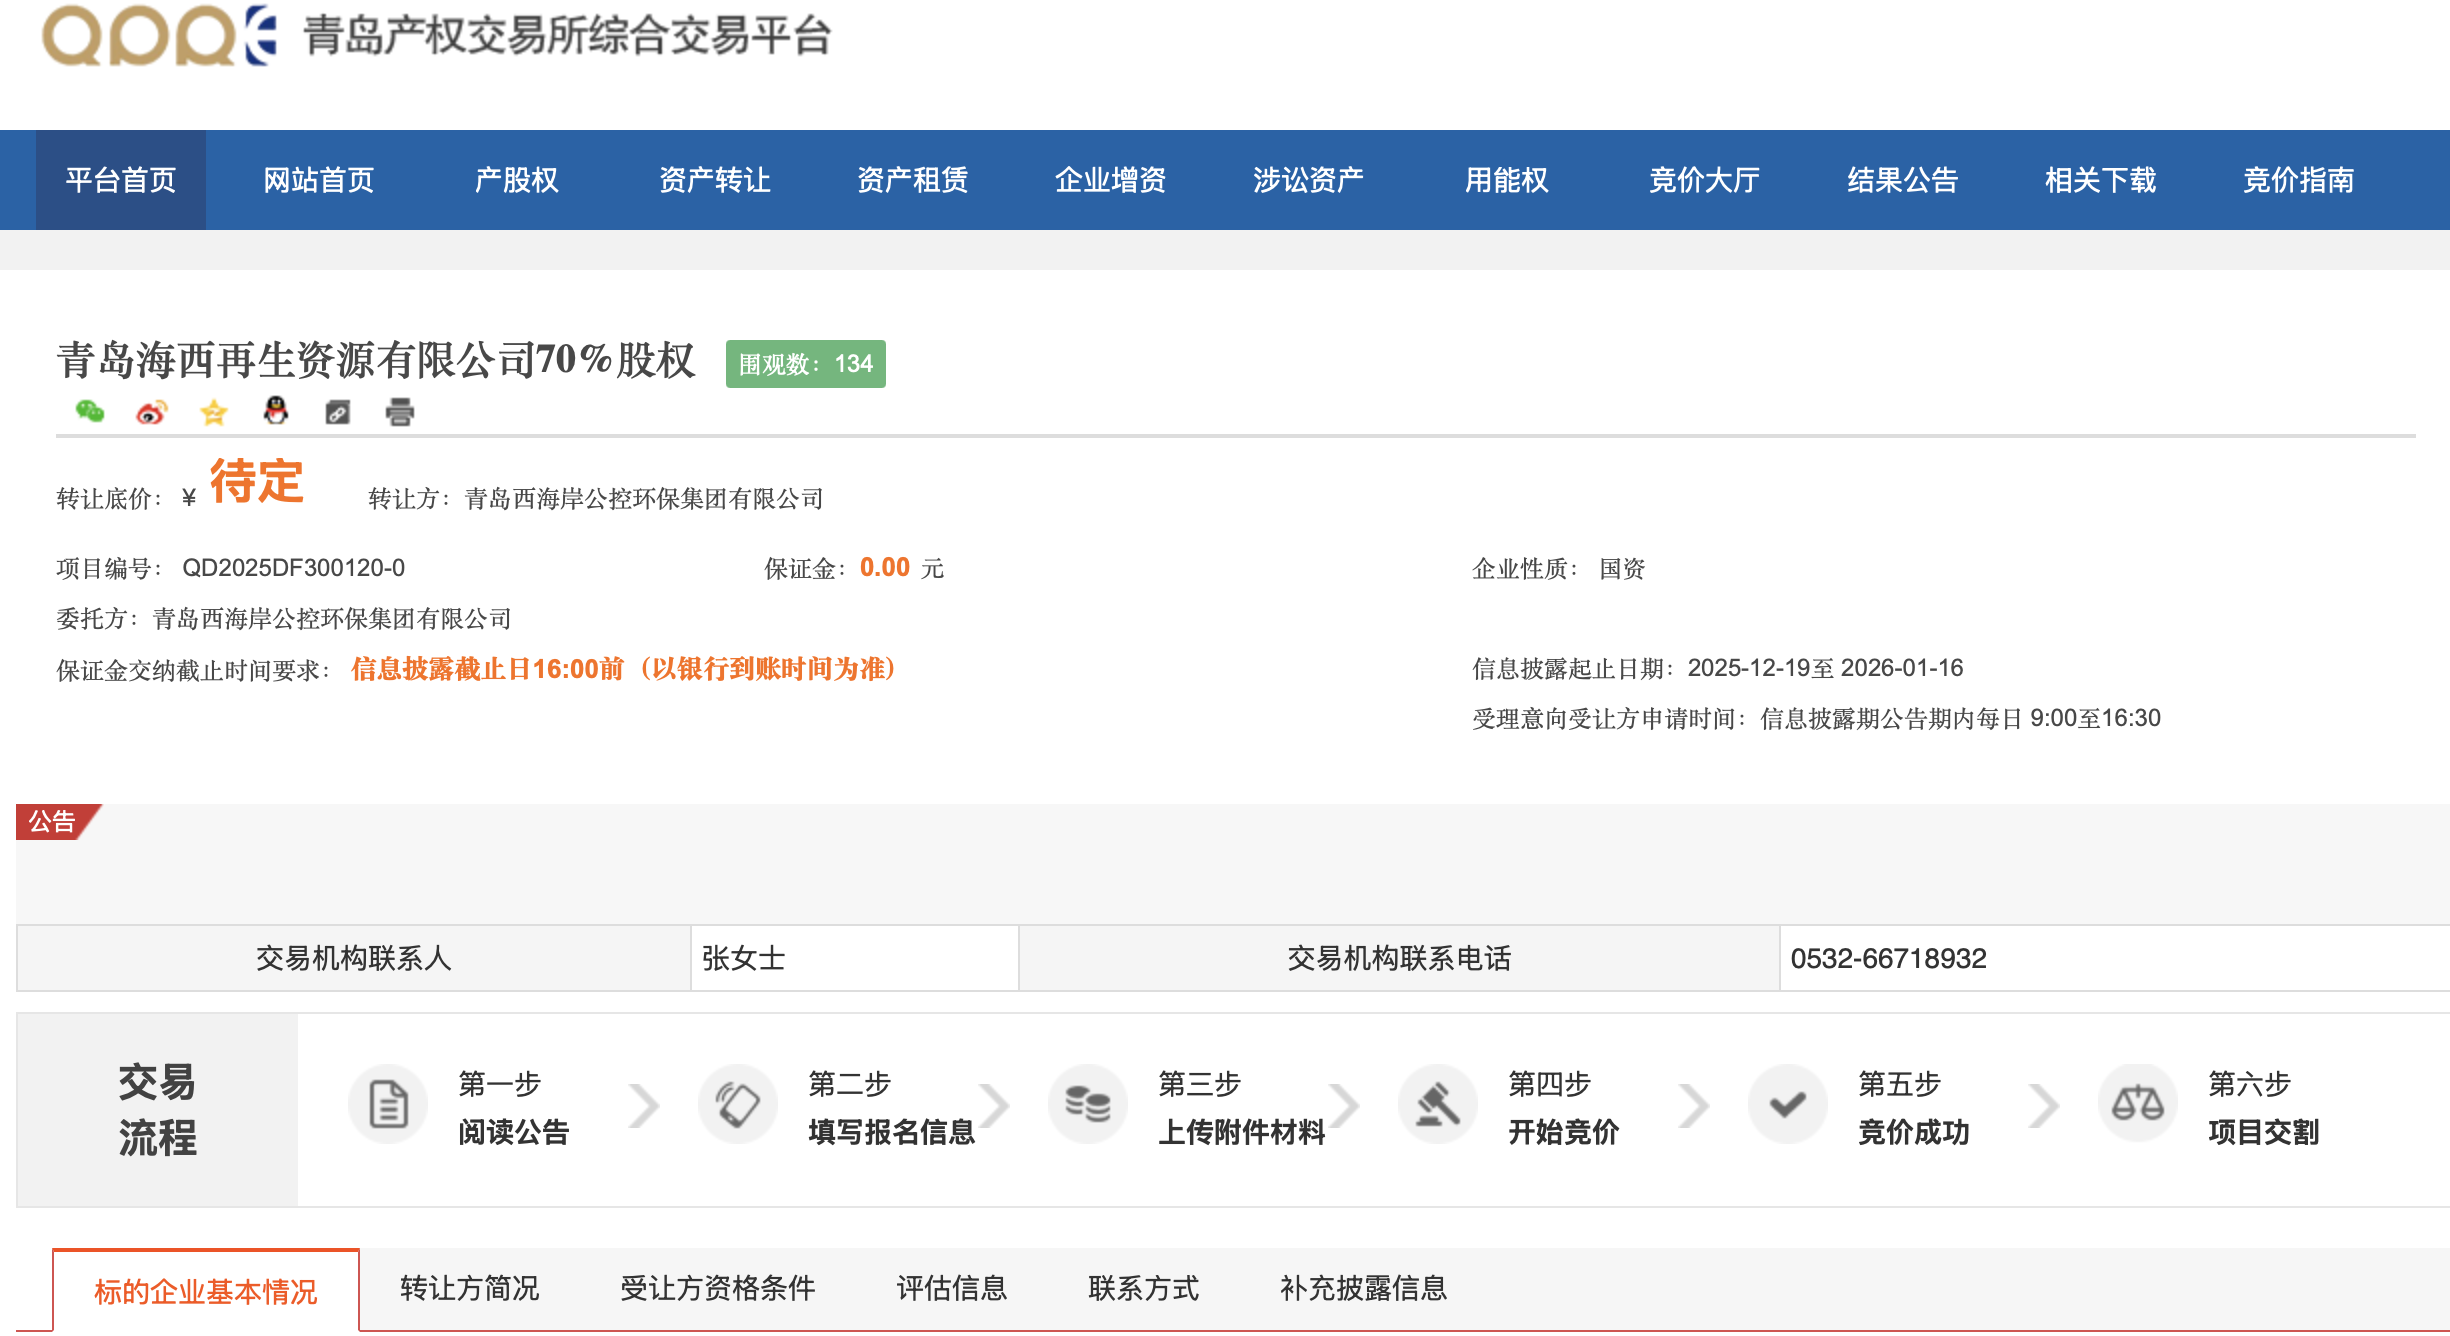This screenshot has width=2450, height=1336.
Task: Switch to the 转让方简况 tab
Action: [469, 1288]
